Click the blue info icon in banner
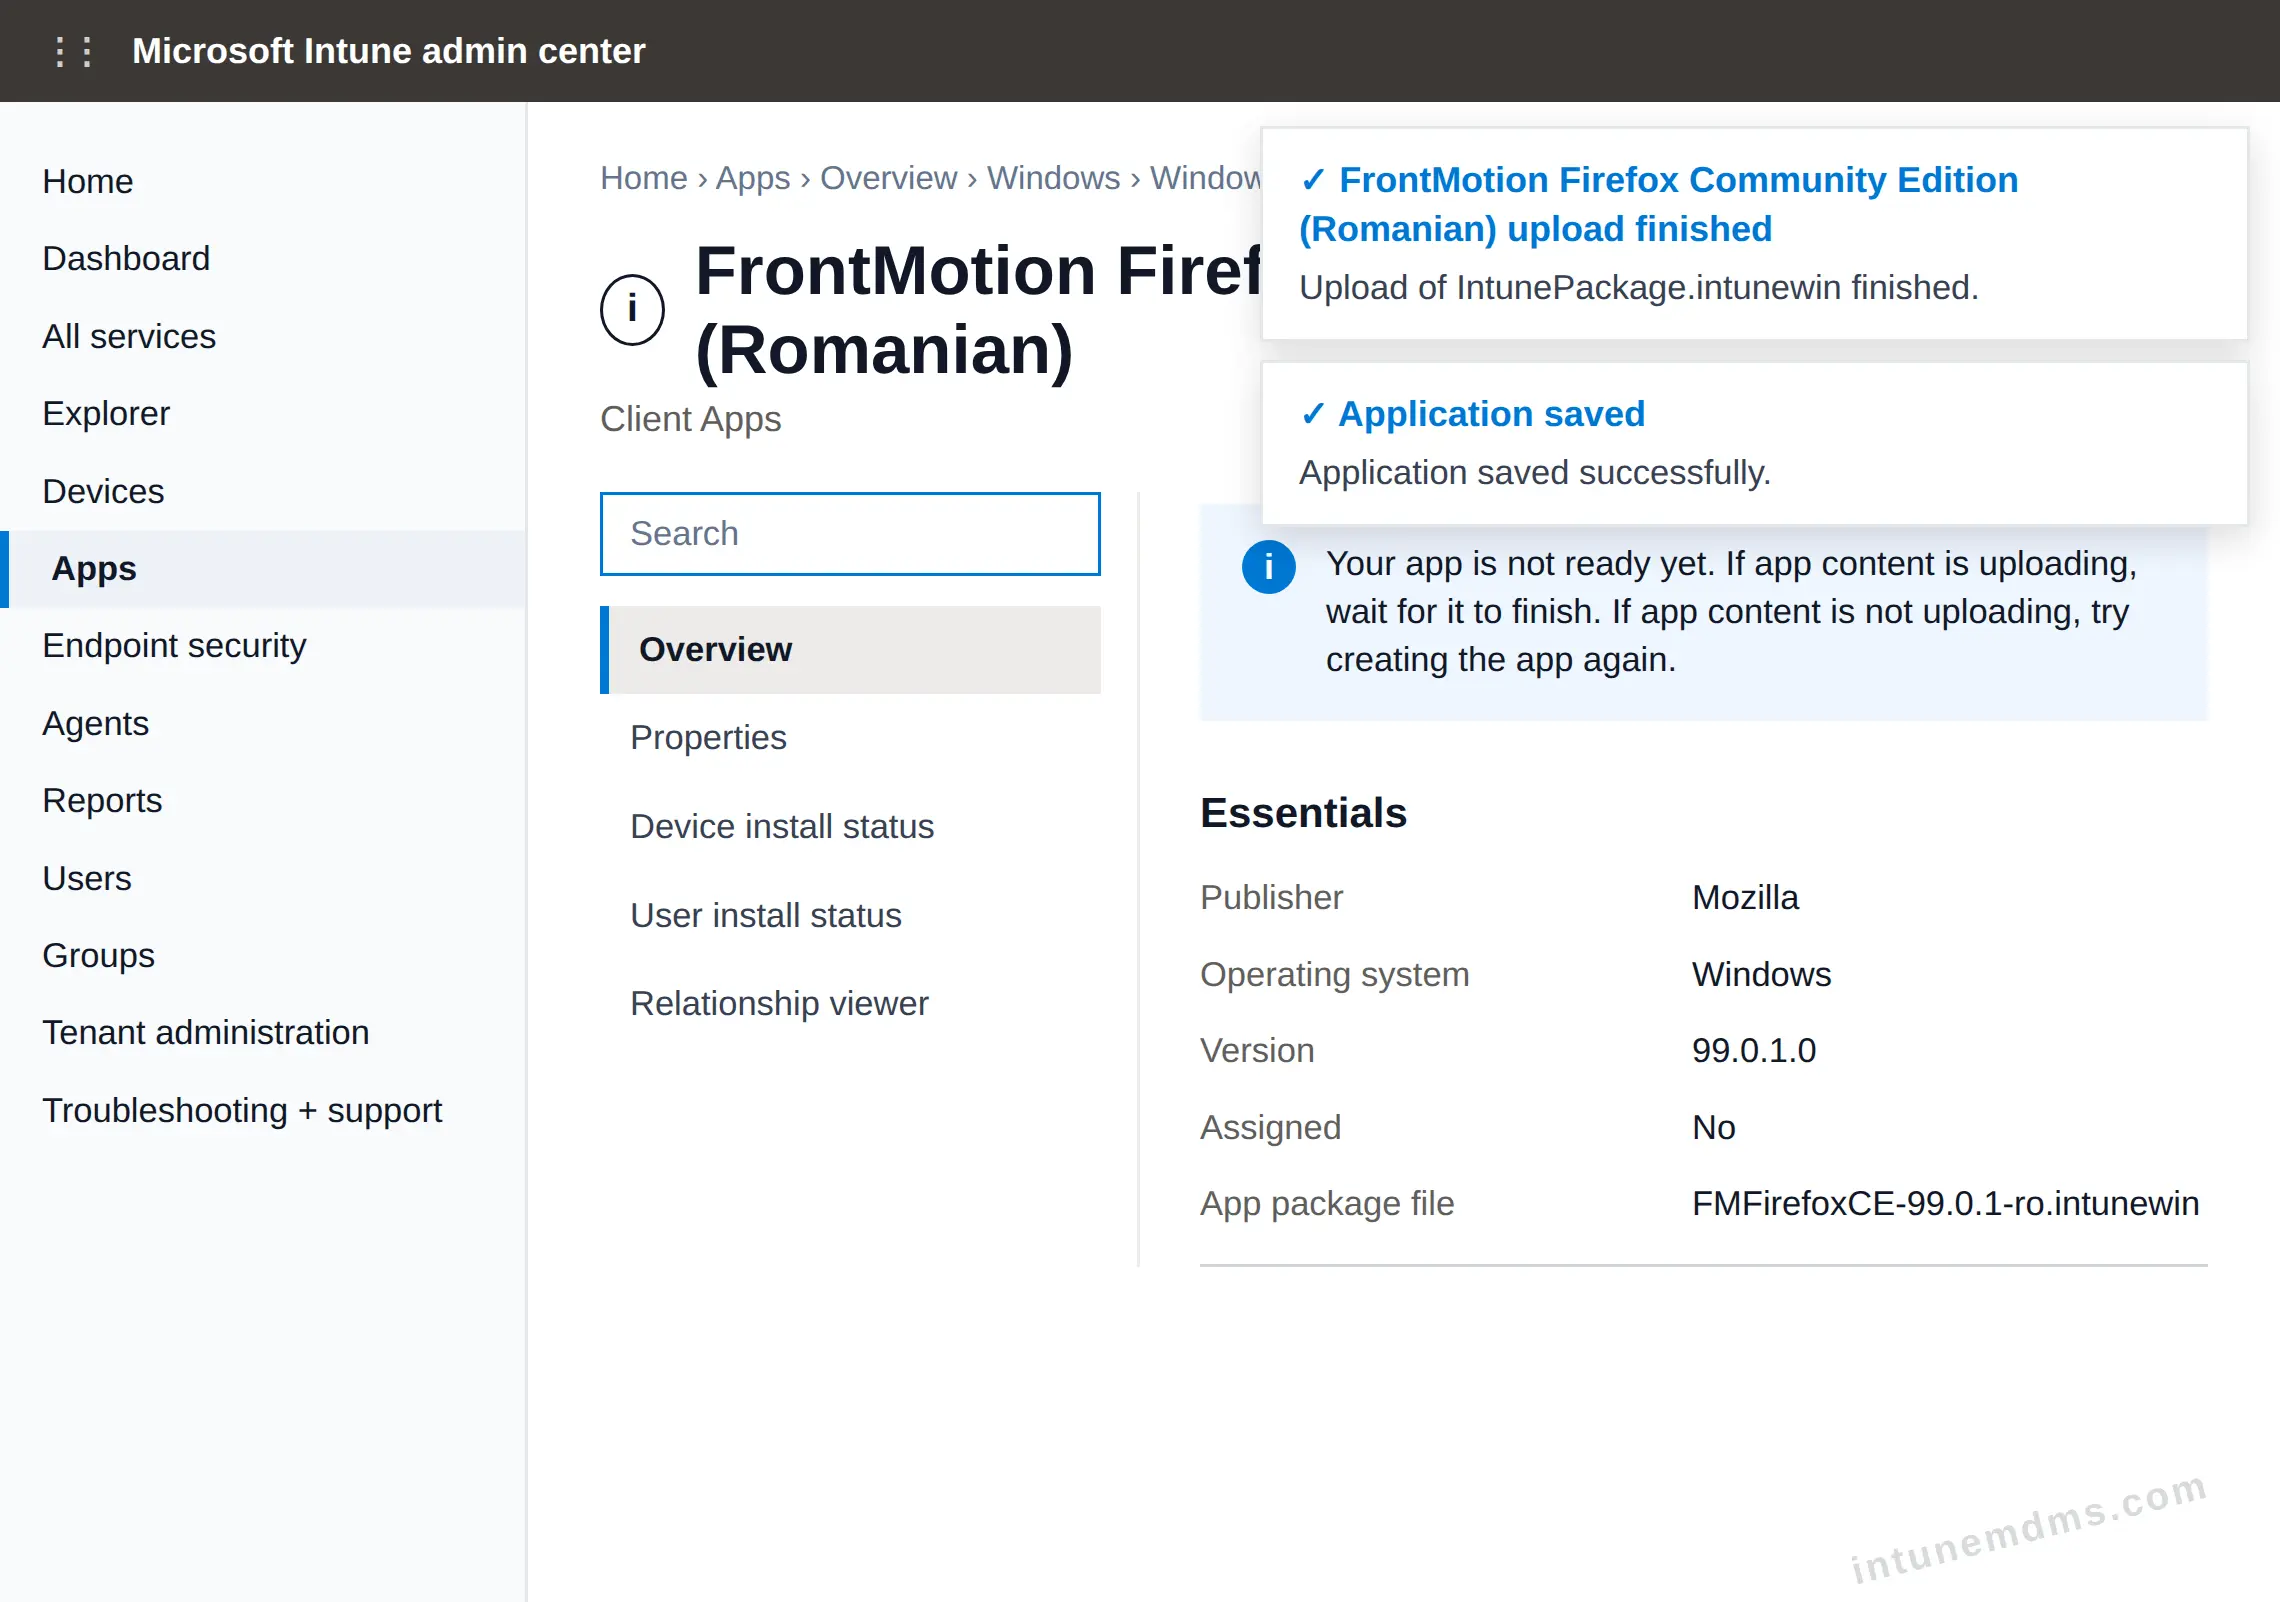This screenshot has height=1602, width=2280. (x=1268, y=567)
